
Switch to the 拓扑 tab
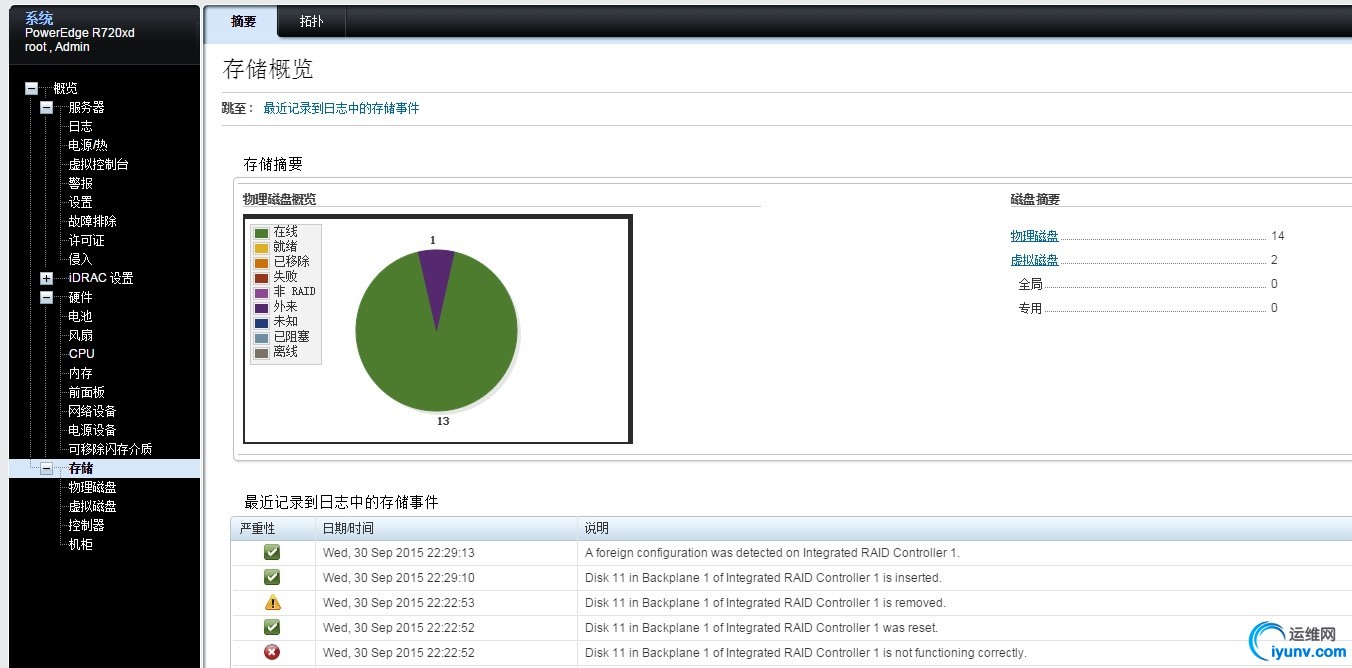(x=312, y=21)
